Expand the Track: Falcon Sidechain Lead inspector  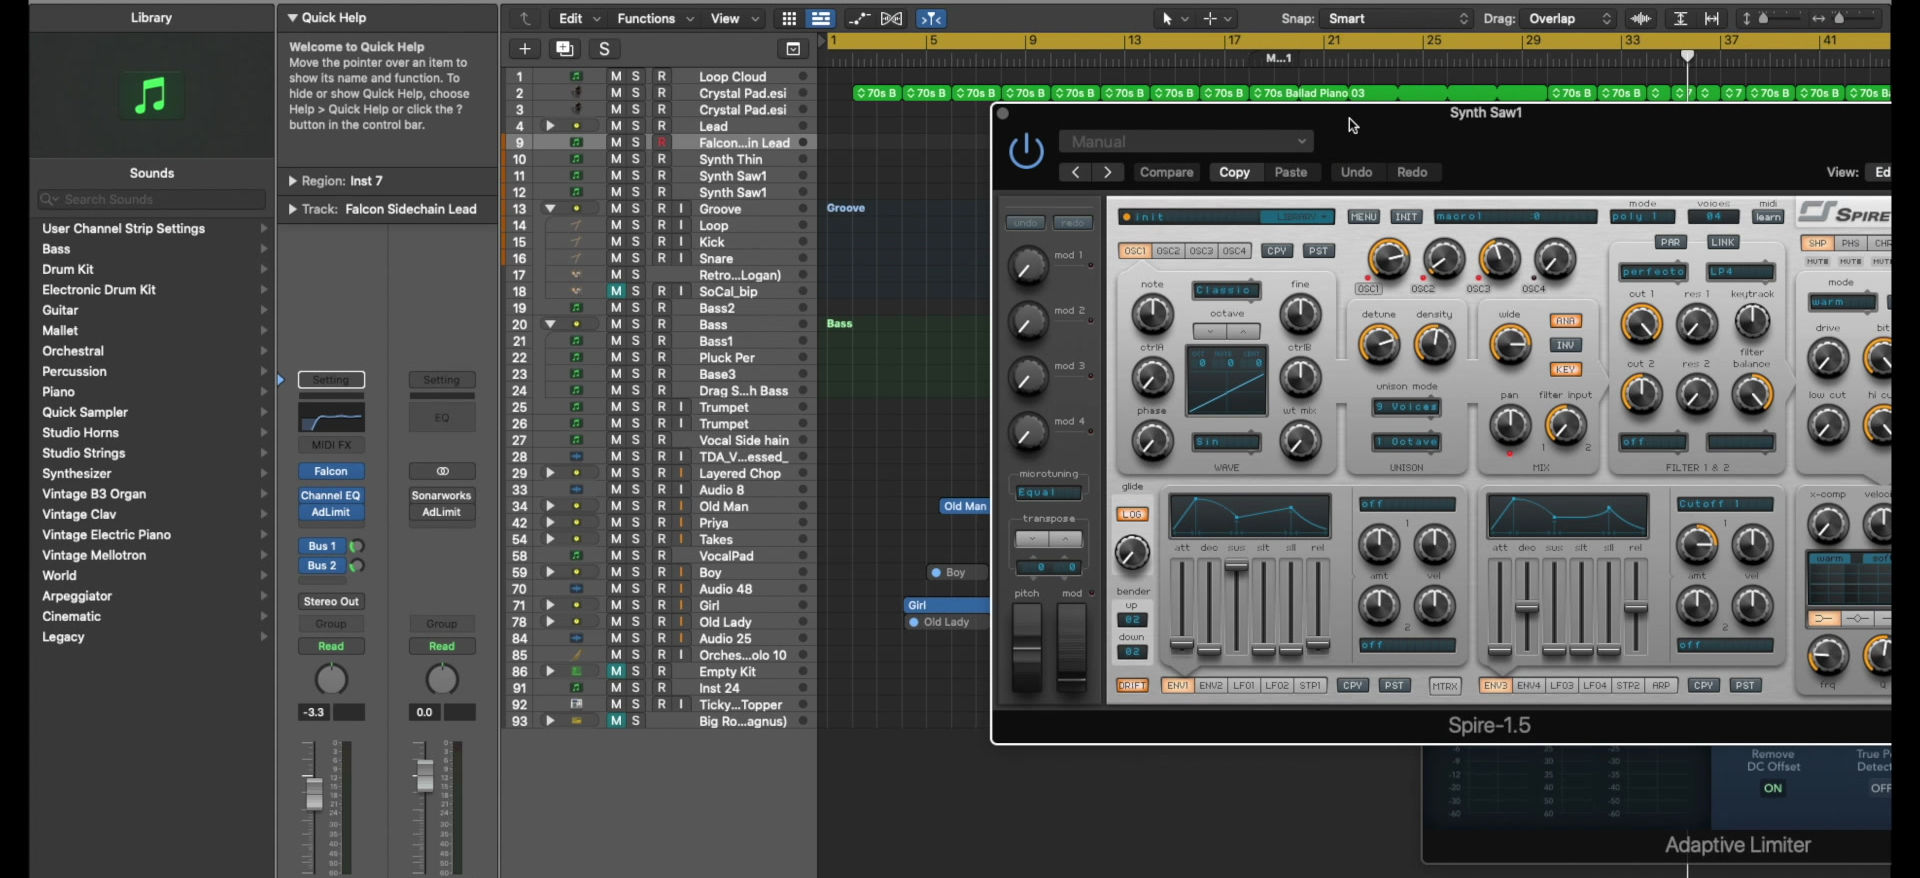point(293,209)
